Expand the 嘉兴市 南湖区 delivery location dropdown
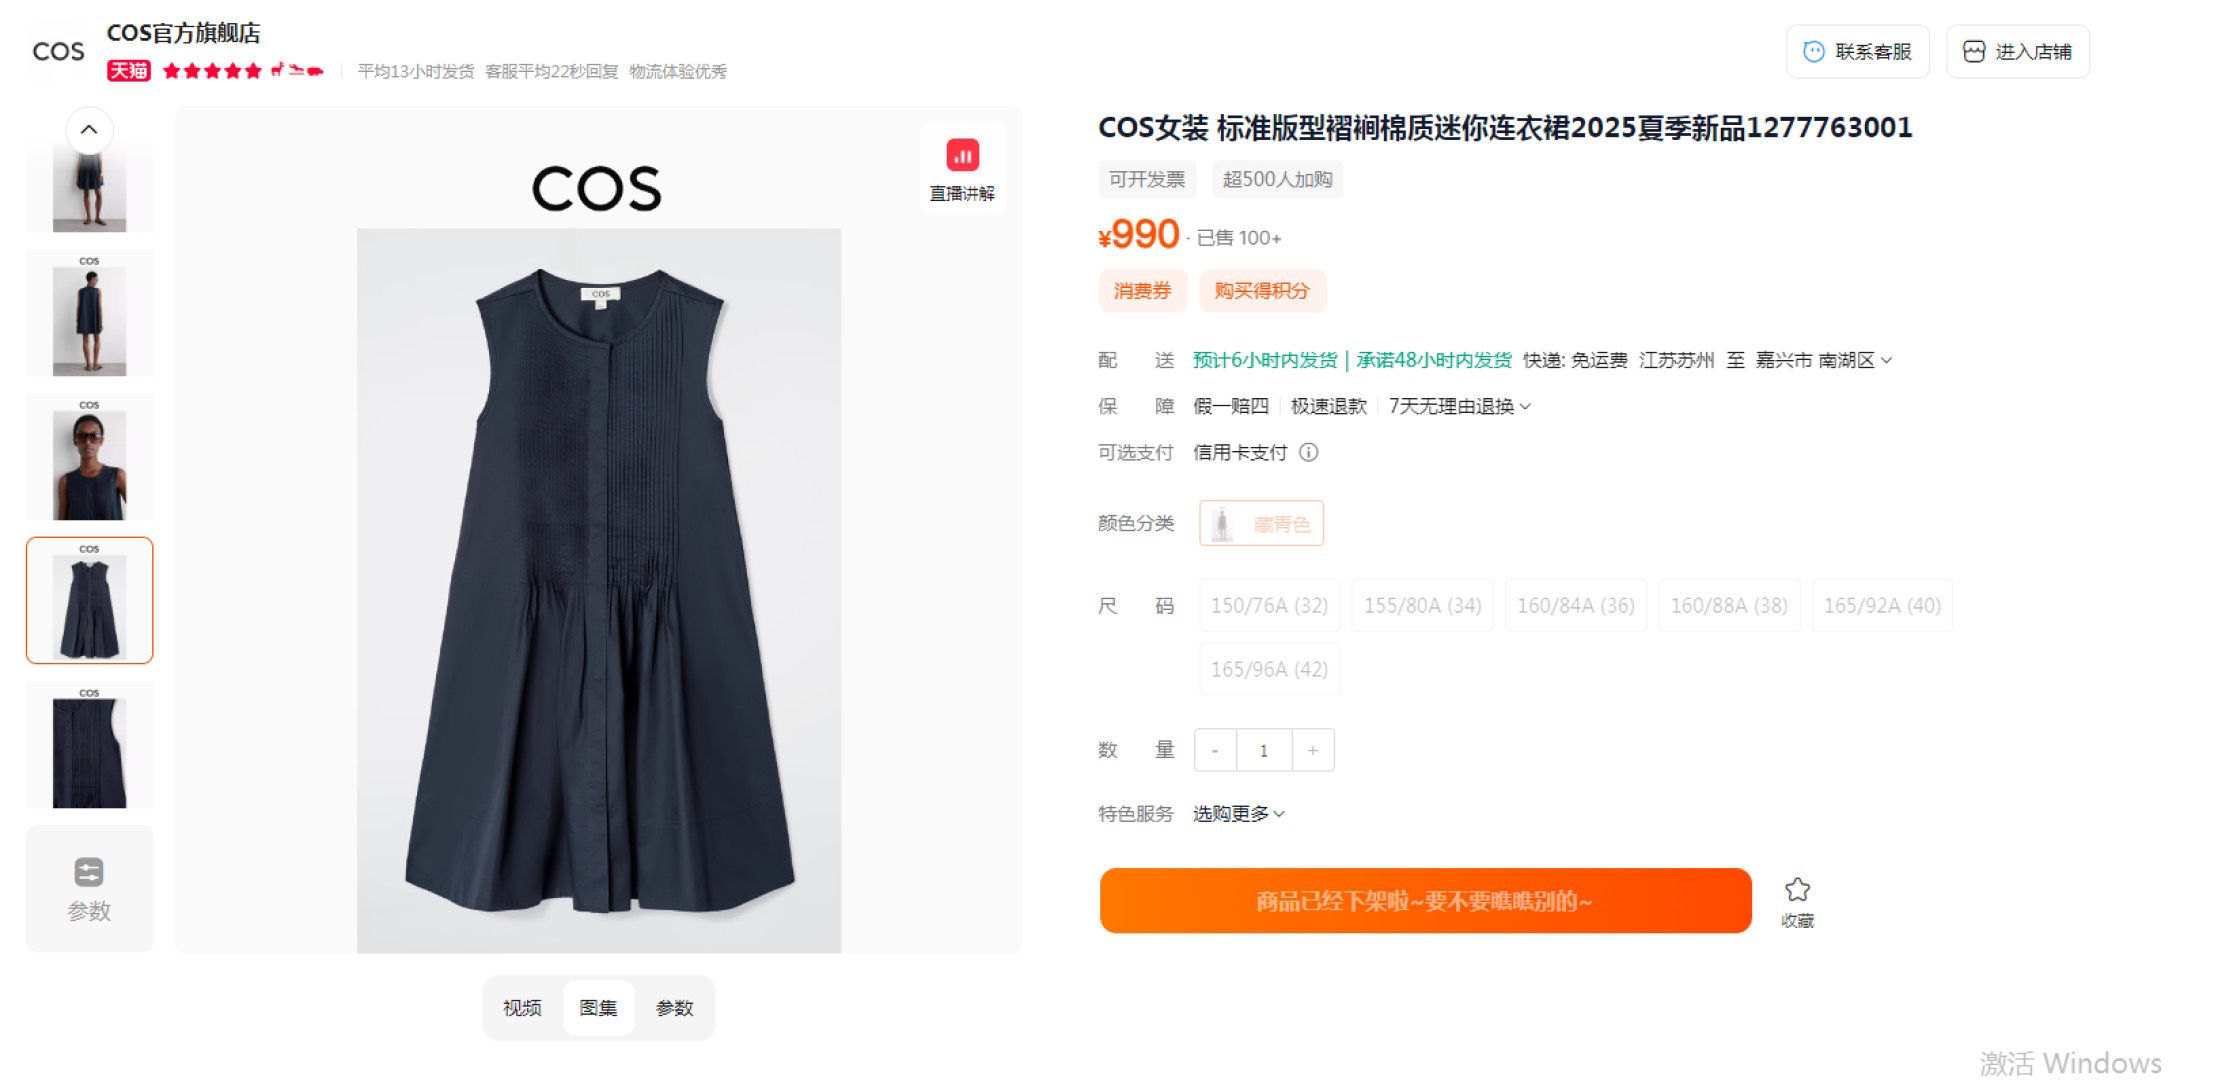 [1824, 360]
